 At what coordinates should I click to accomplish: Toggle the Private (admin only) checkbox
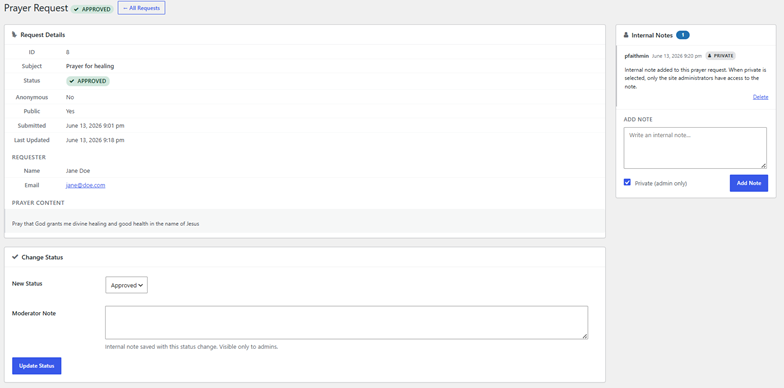[628, 182]
